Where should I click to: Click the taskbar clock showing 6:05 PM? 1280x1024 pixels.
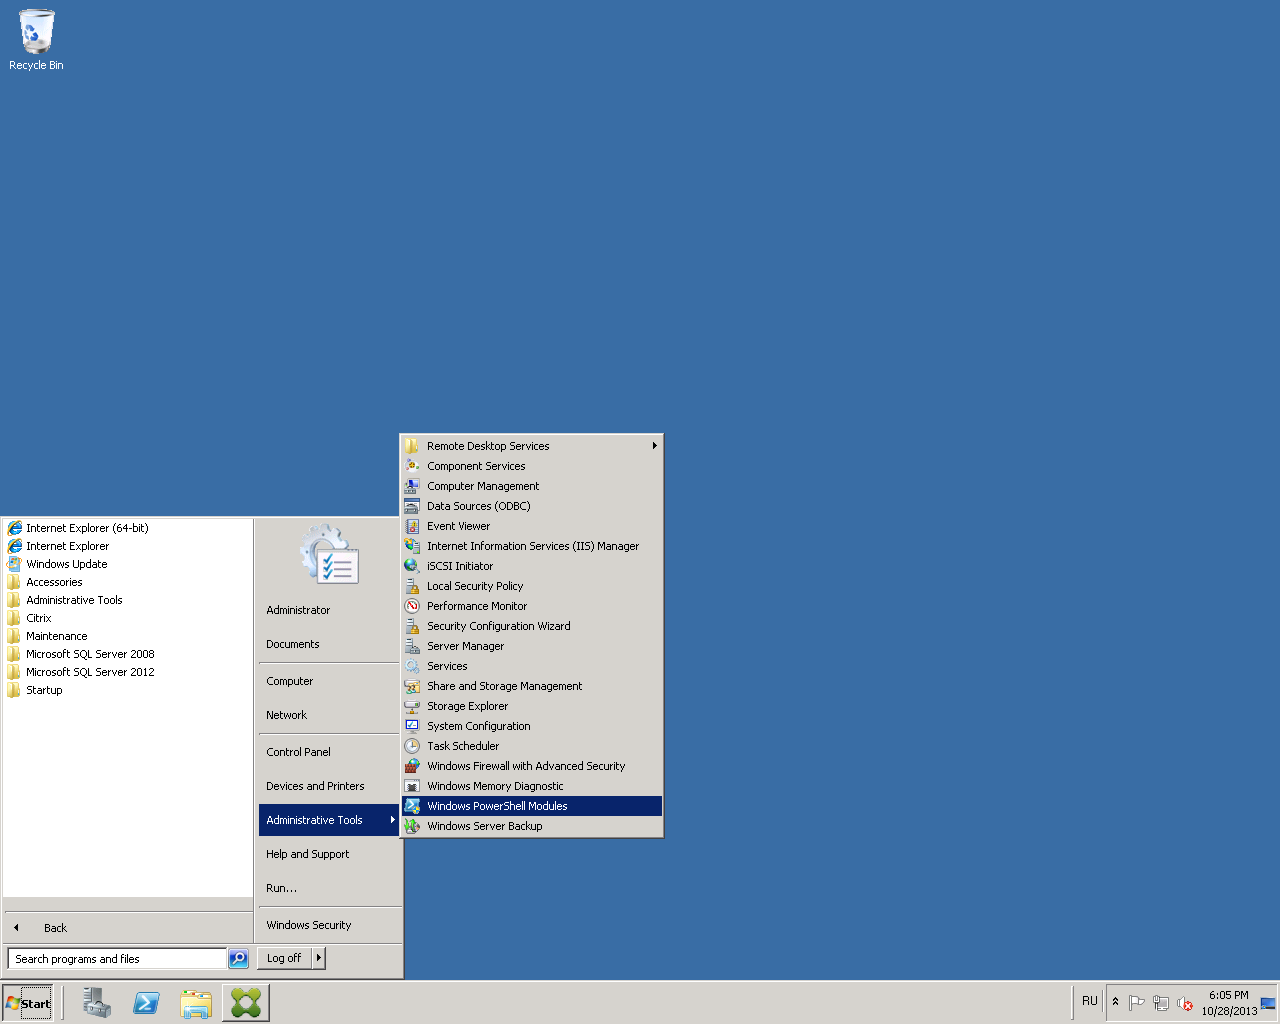(x=1229, y=1003)
